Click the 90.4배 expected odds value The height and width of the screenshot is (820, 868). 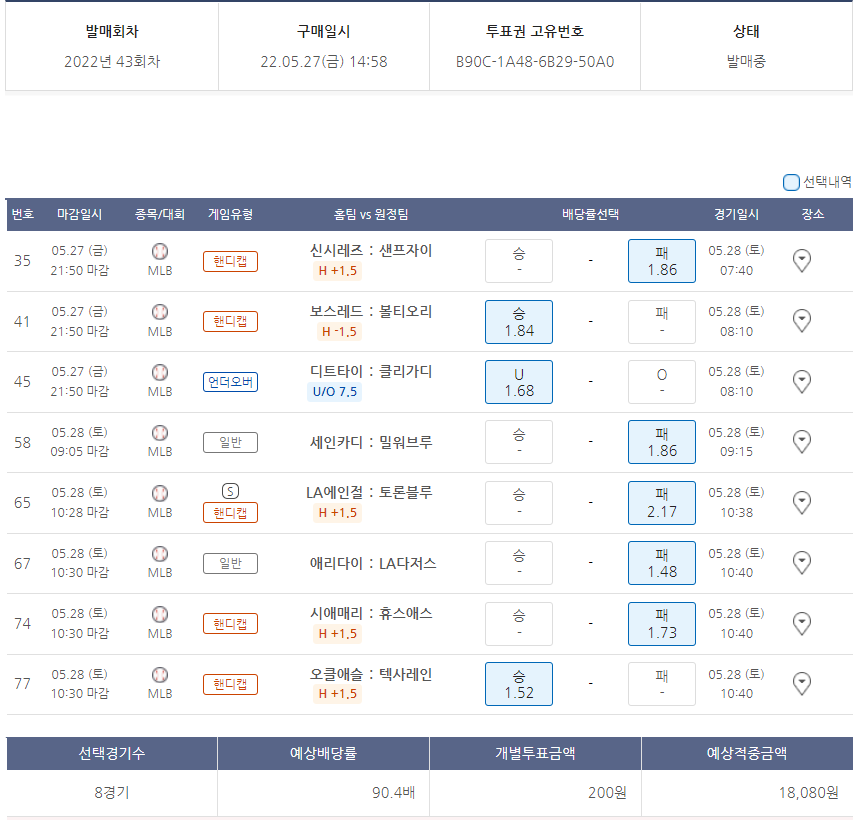[x=394, y=792]
